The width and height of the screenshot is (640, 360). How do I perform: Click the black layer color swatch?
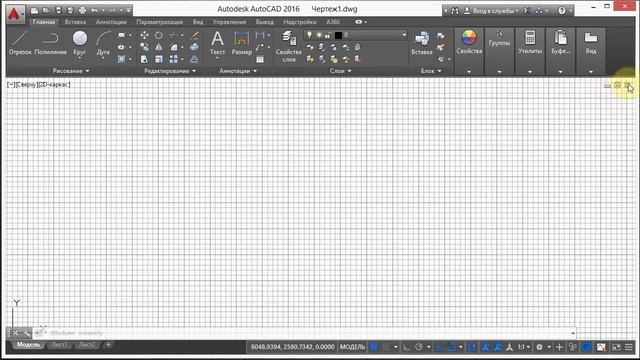[x=338, y=36]
